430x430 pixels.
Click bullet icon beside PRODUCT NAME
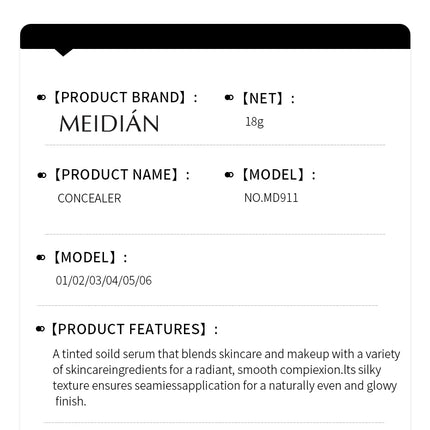(x=42, y=175)
